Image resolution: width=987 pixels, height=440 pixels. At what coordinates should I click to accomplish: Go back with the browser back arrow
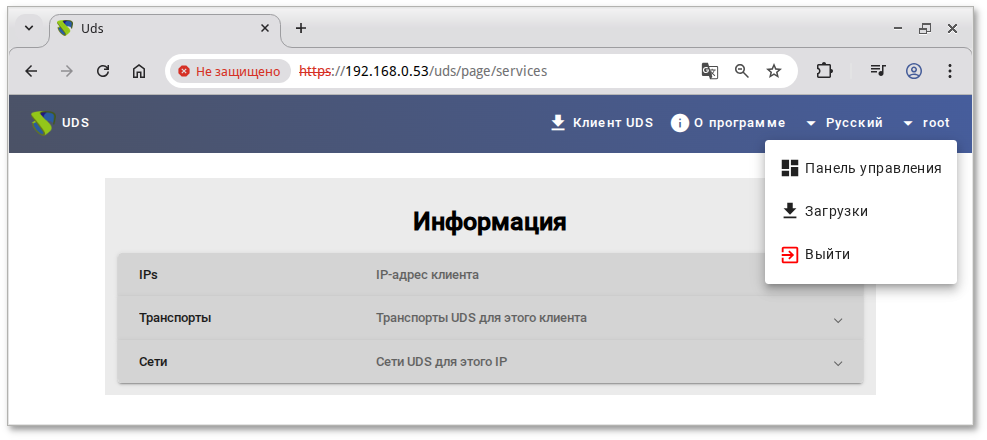[x=31, y=71]
